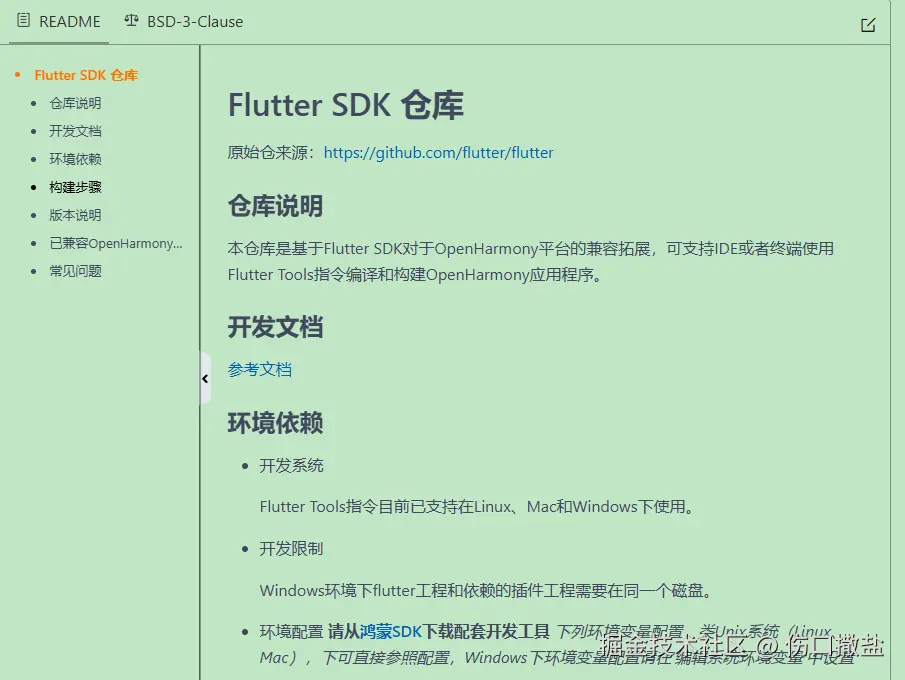Image resolution: width=905 pixels, height=680 pixels.
Task: Click the 开发限制 bullet item
Action: pos(291,549)
